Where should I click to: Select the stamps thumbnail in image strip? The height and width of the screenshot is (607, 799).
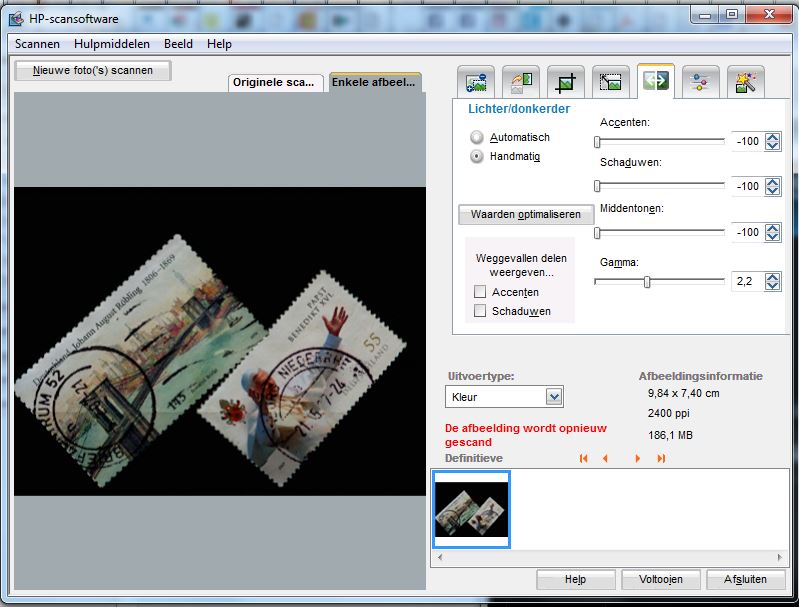click(471, 509)
